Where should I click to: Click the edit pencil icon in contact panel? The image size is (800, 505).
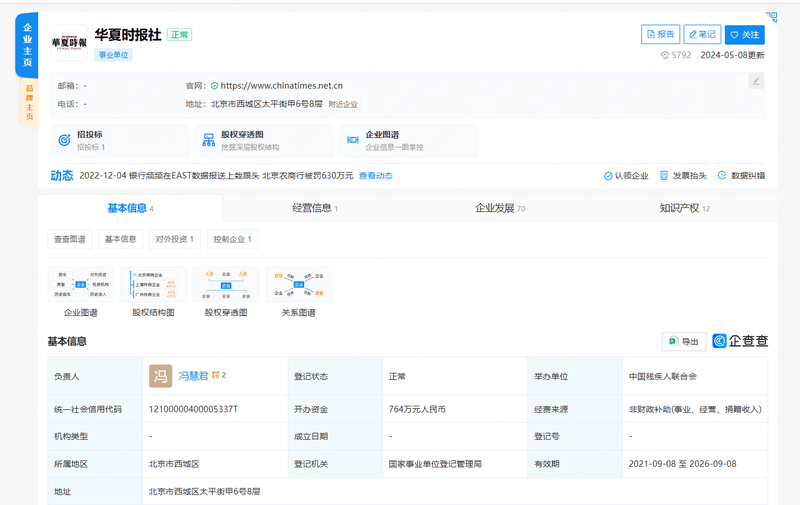pyautogui.click(x=756, y=81)
